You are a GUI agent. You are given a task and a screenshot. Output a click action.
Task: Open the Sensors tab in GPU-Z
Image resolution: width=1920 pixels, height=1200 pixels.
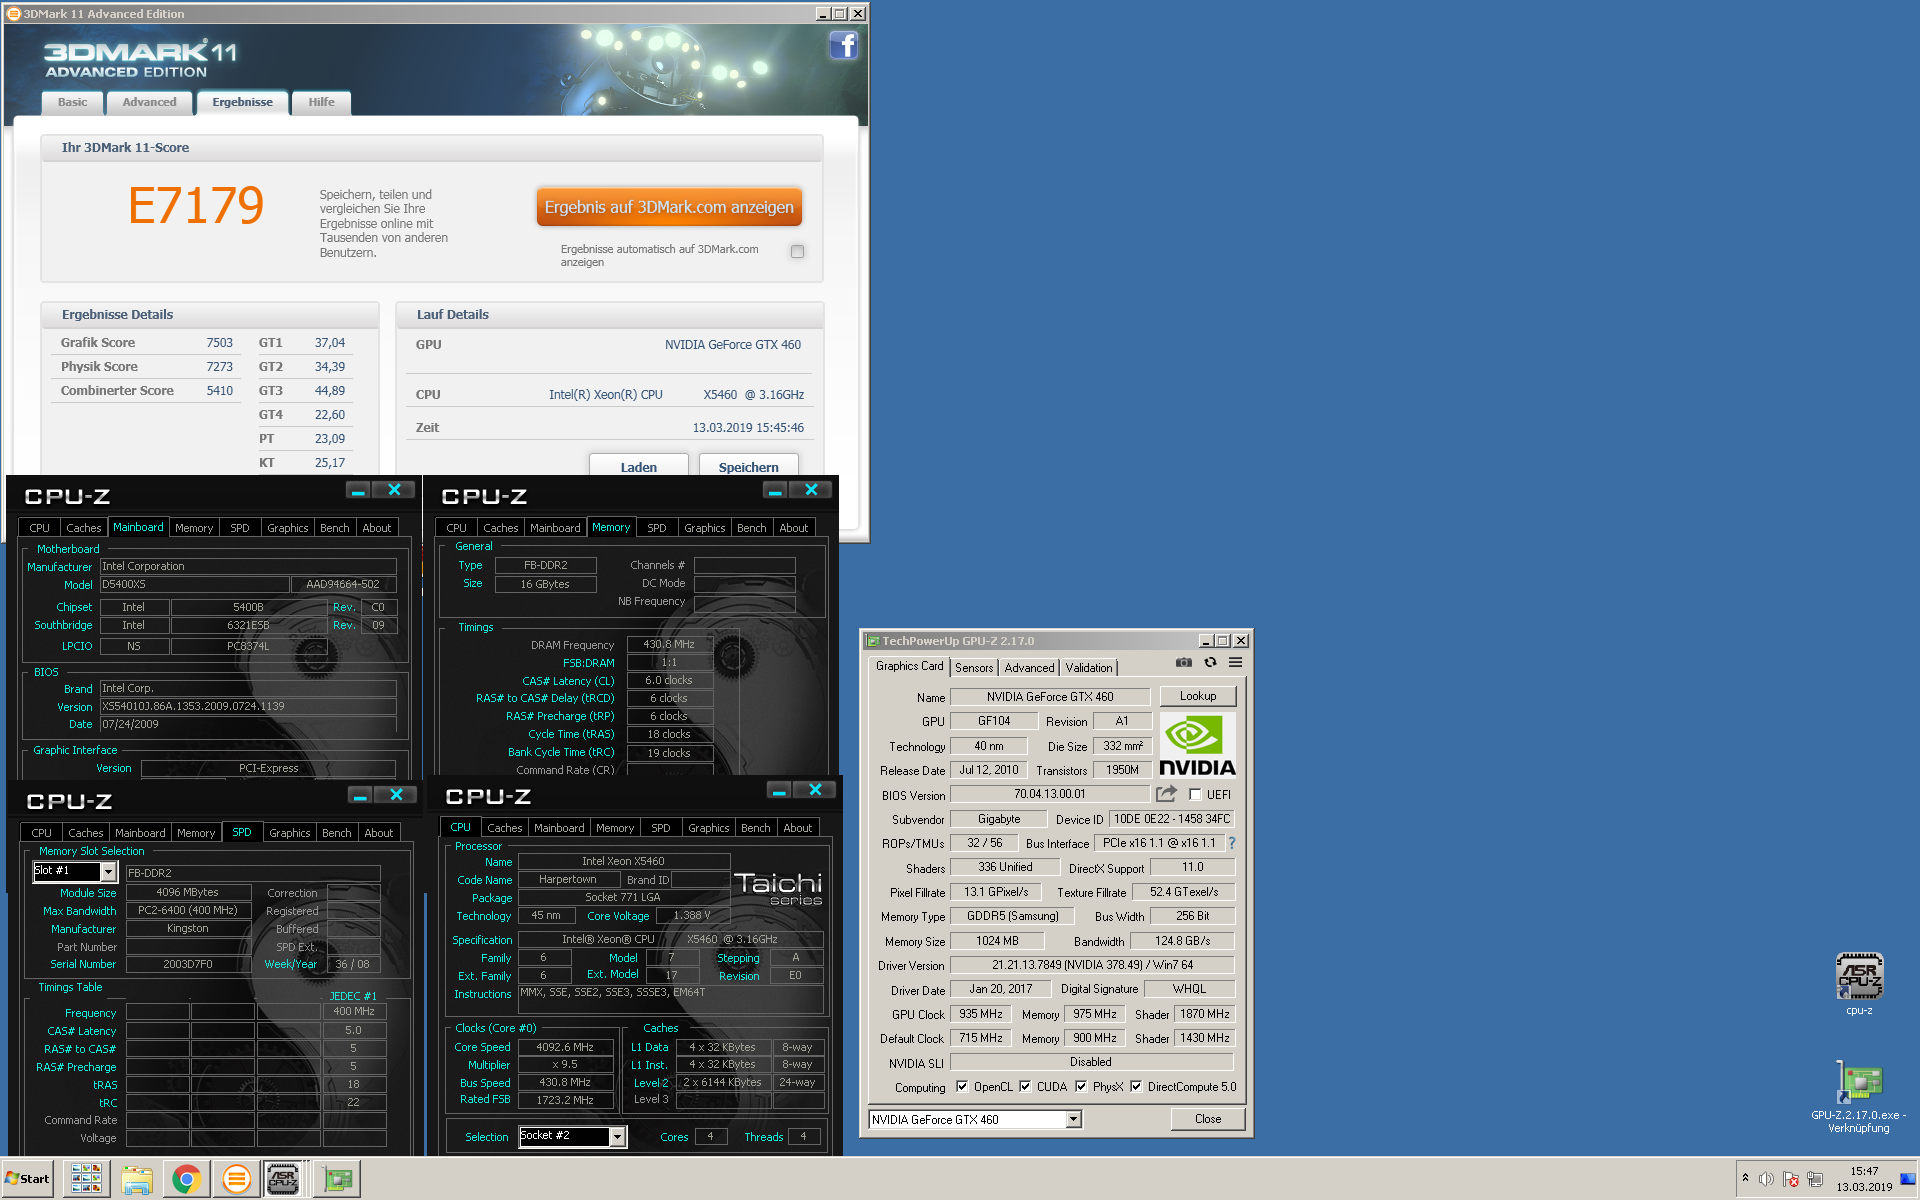click(x=974, y=668)
